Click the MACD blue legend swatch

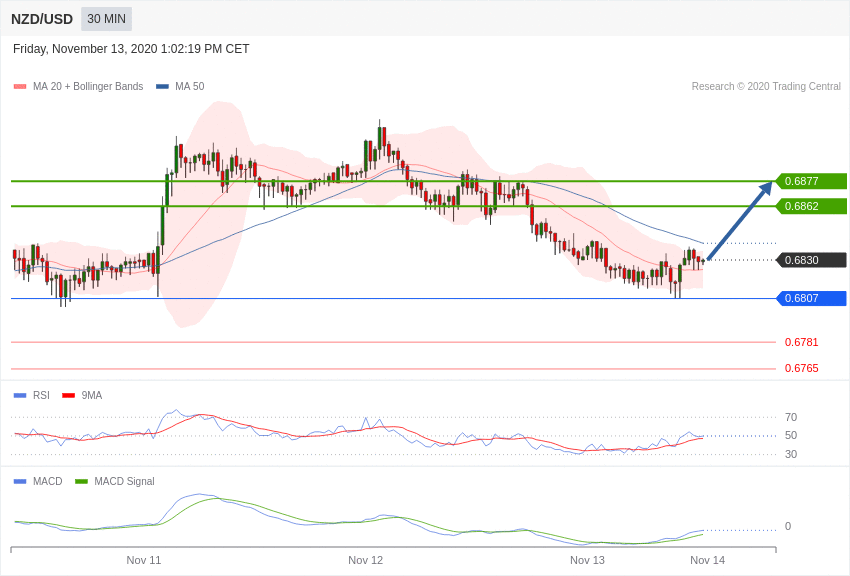pos(20,481)
